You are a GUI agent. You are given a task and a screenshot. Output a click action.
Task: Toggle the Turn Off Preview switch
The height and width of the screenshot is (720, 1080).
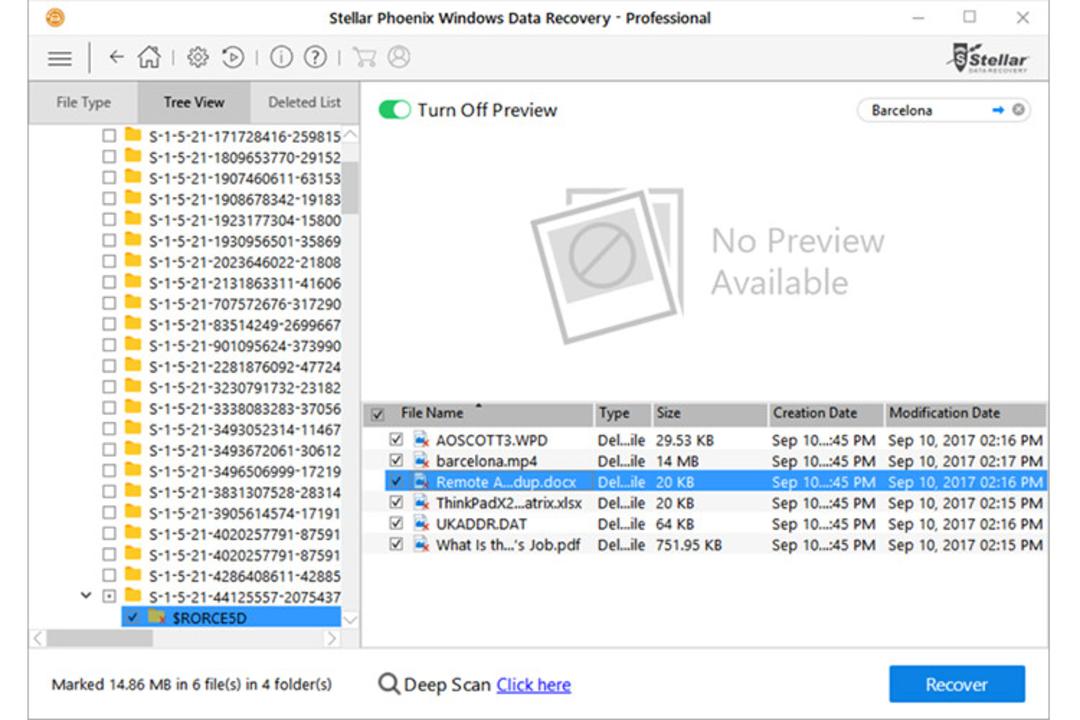395,110
